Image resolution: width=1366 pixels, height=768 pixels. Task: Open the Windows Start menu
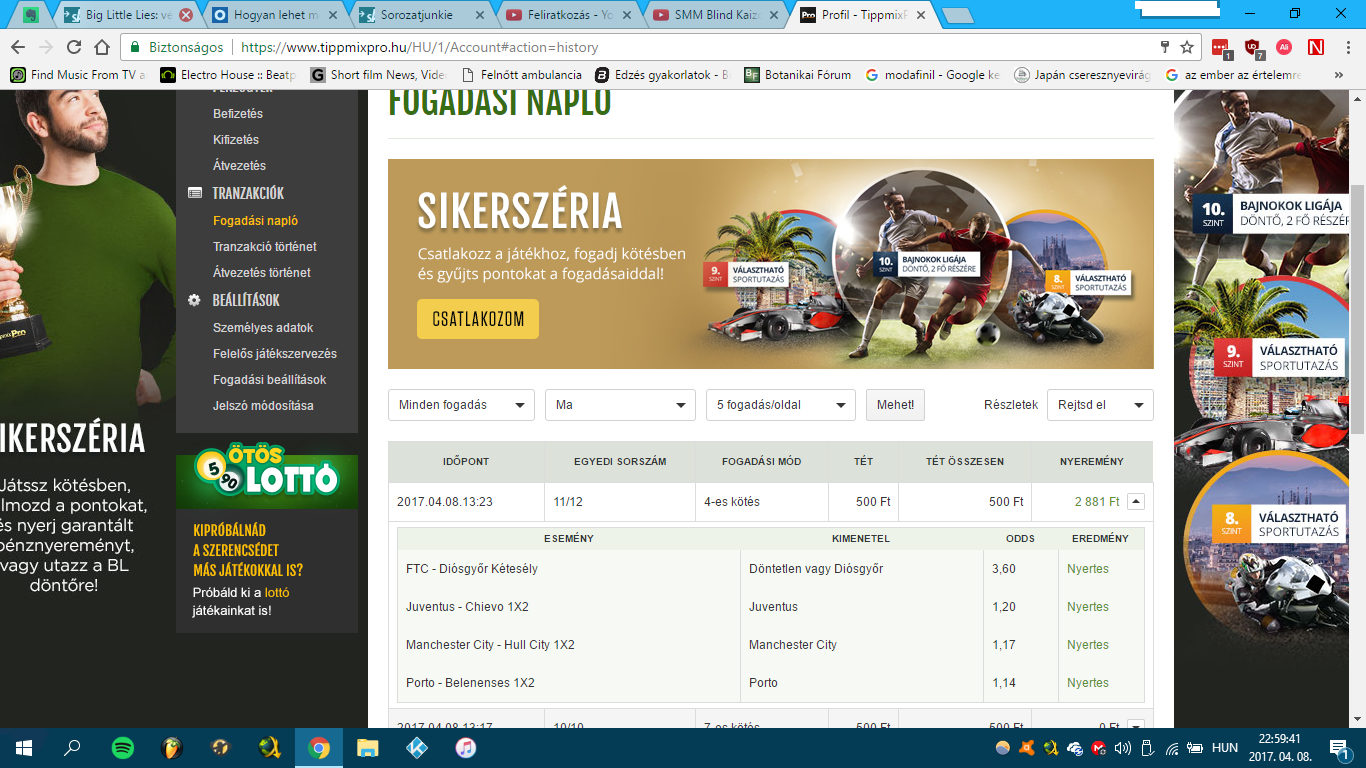point(23,747)
